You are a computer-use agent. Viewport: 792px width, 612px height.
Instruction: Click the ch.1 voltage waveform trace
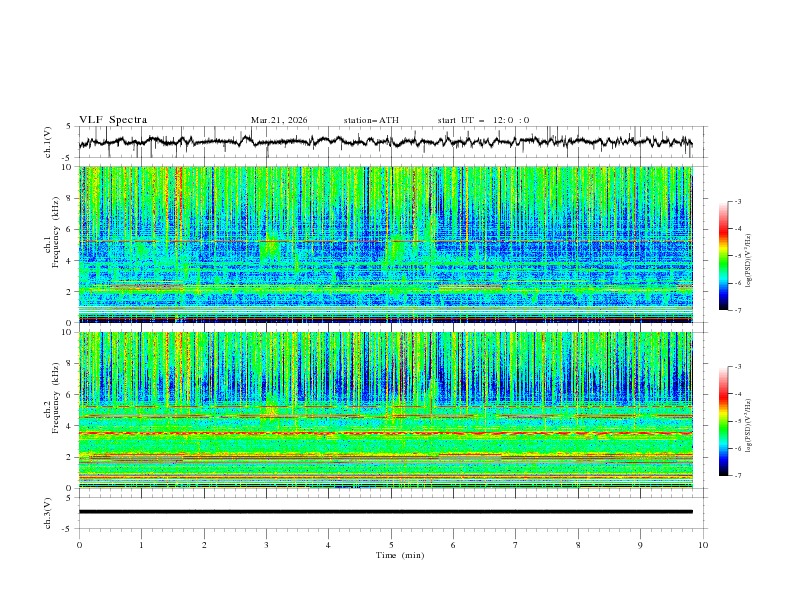tap(385, 142)
